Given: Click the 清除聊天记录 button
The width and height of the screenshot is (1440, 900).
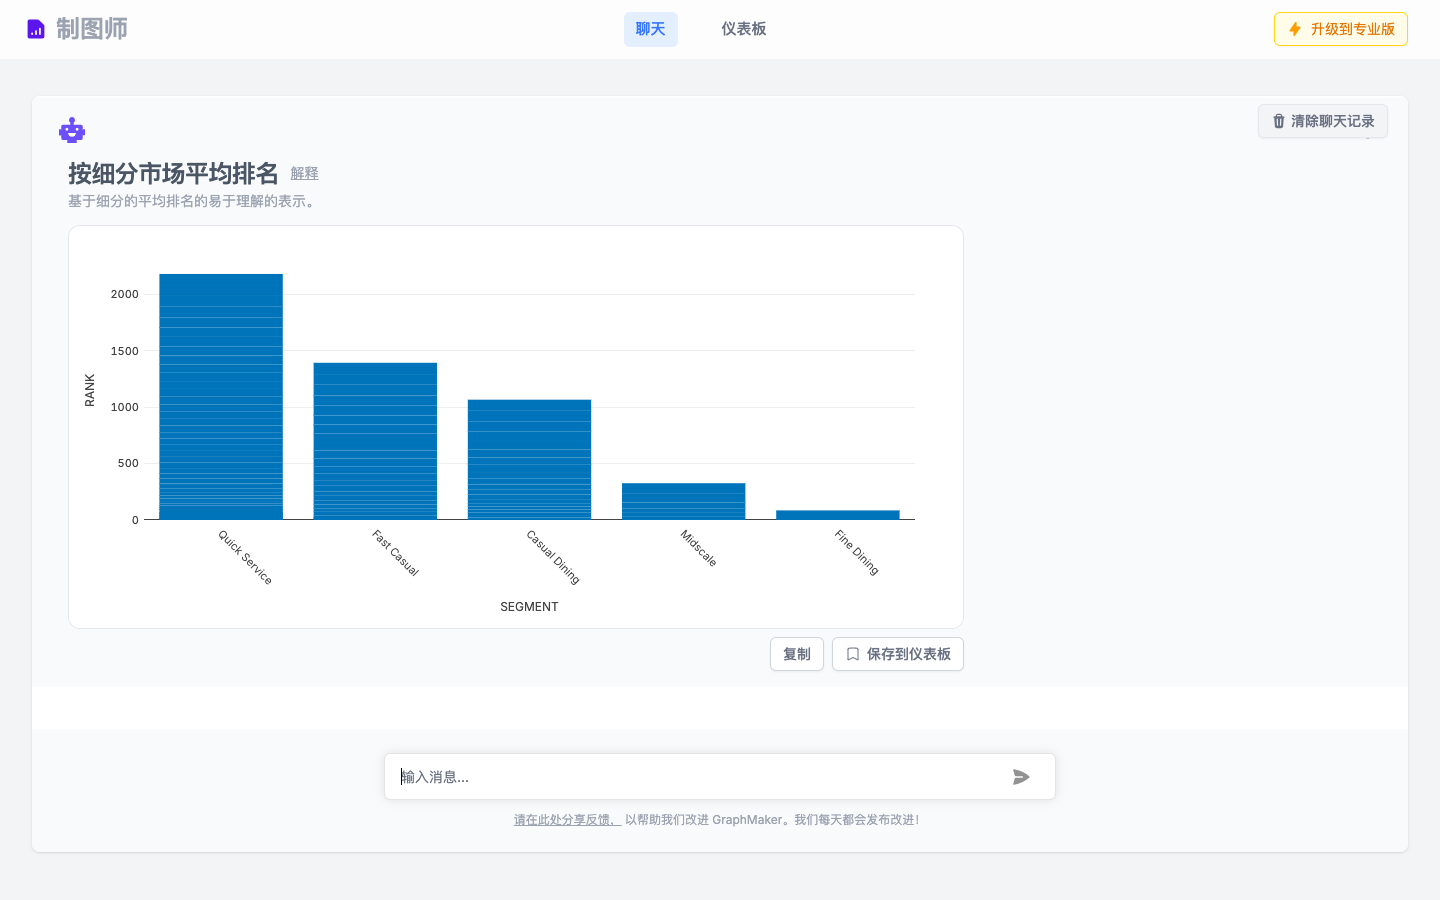Looking at the screenshot, I should tap(1322, 121).
